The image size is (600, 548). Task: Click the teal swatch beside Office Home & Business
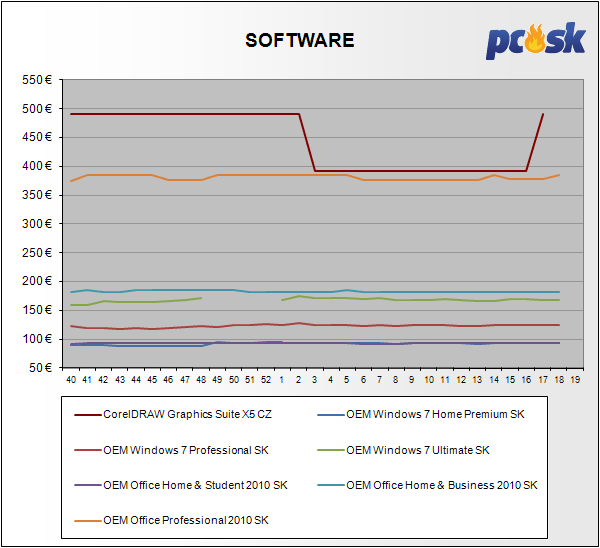[331, 486]
